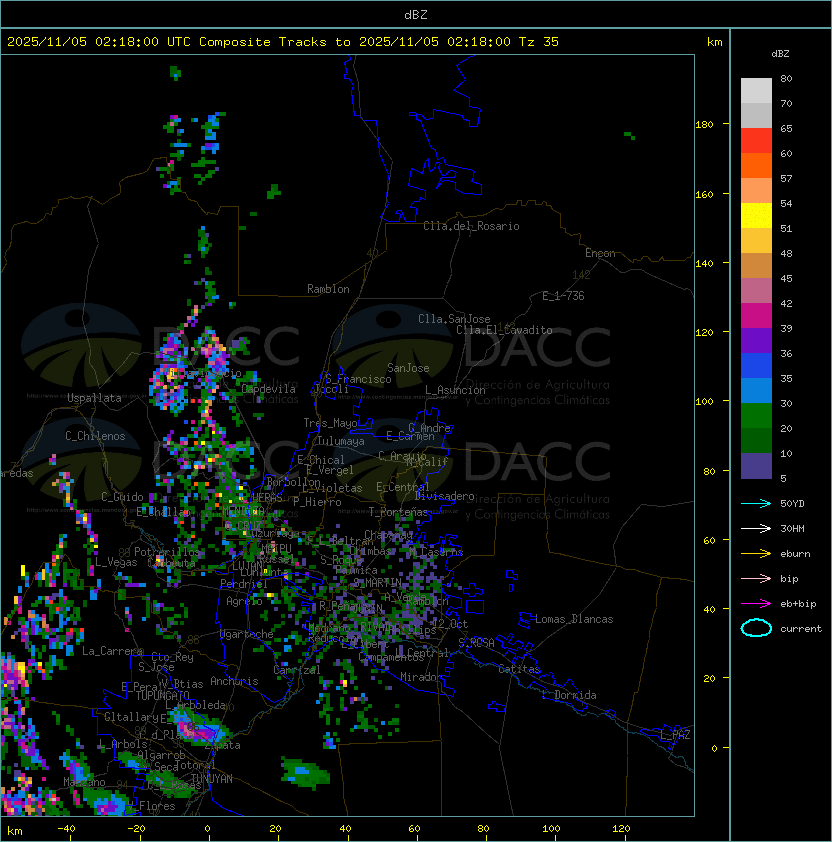Click the 'Tulumaya' map label

341,441
